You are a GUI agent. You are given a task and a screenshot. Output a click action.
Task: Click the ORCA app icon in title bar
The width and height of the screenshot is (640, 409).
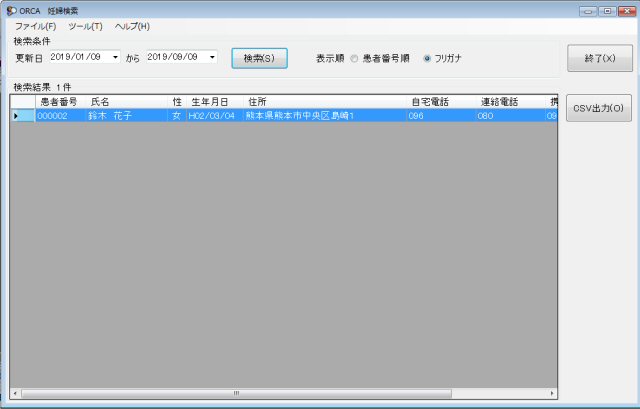[x=11, y=11]
